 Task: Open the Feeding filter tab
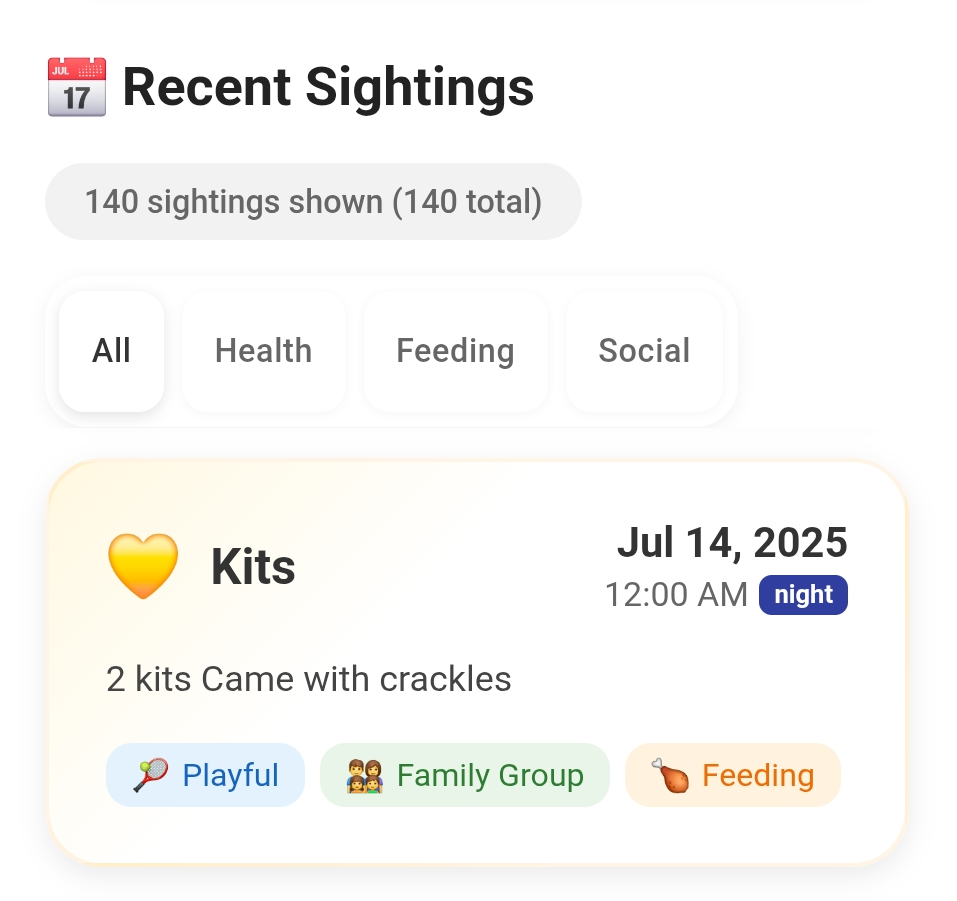pyautogui.click(x=455, y=351)
